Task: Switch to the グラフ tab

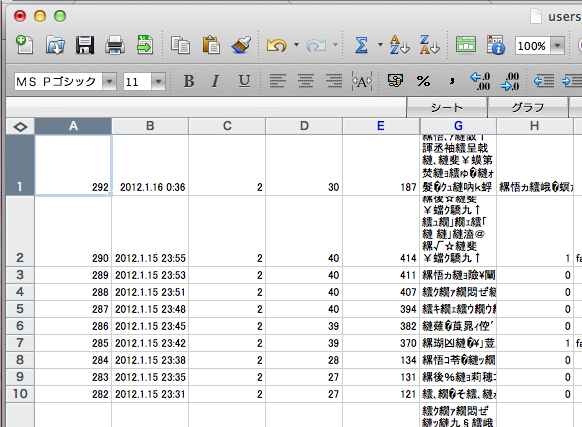Action: pos(528,108)
